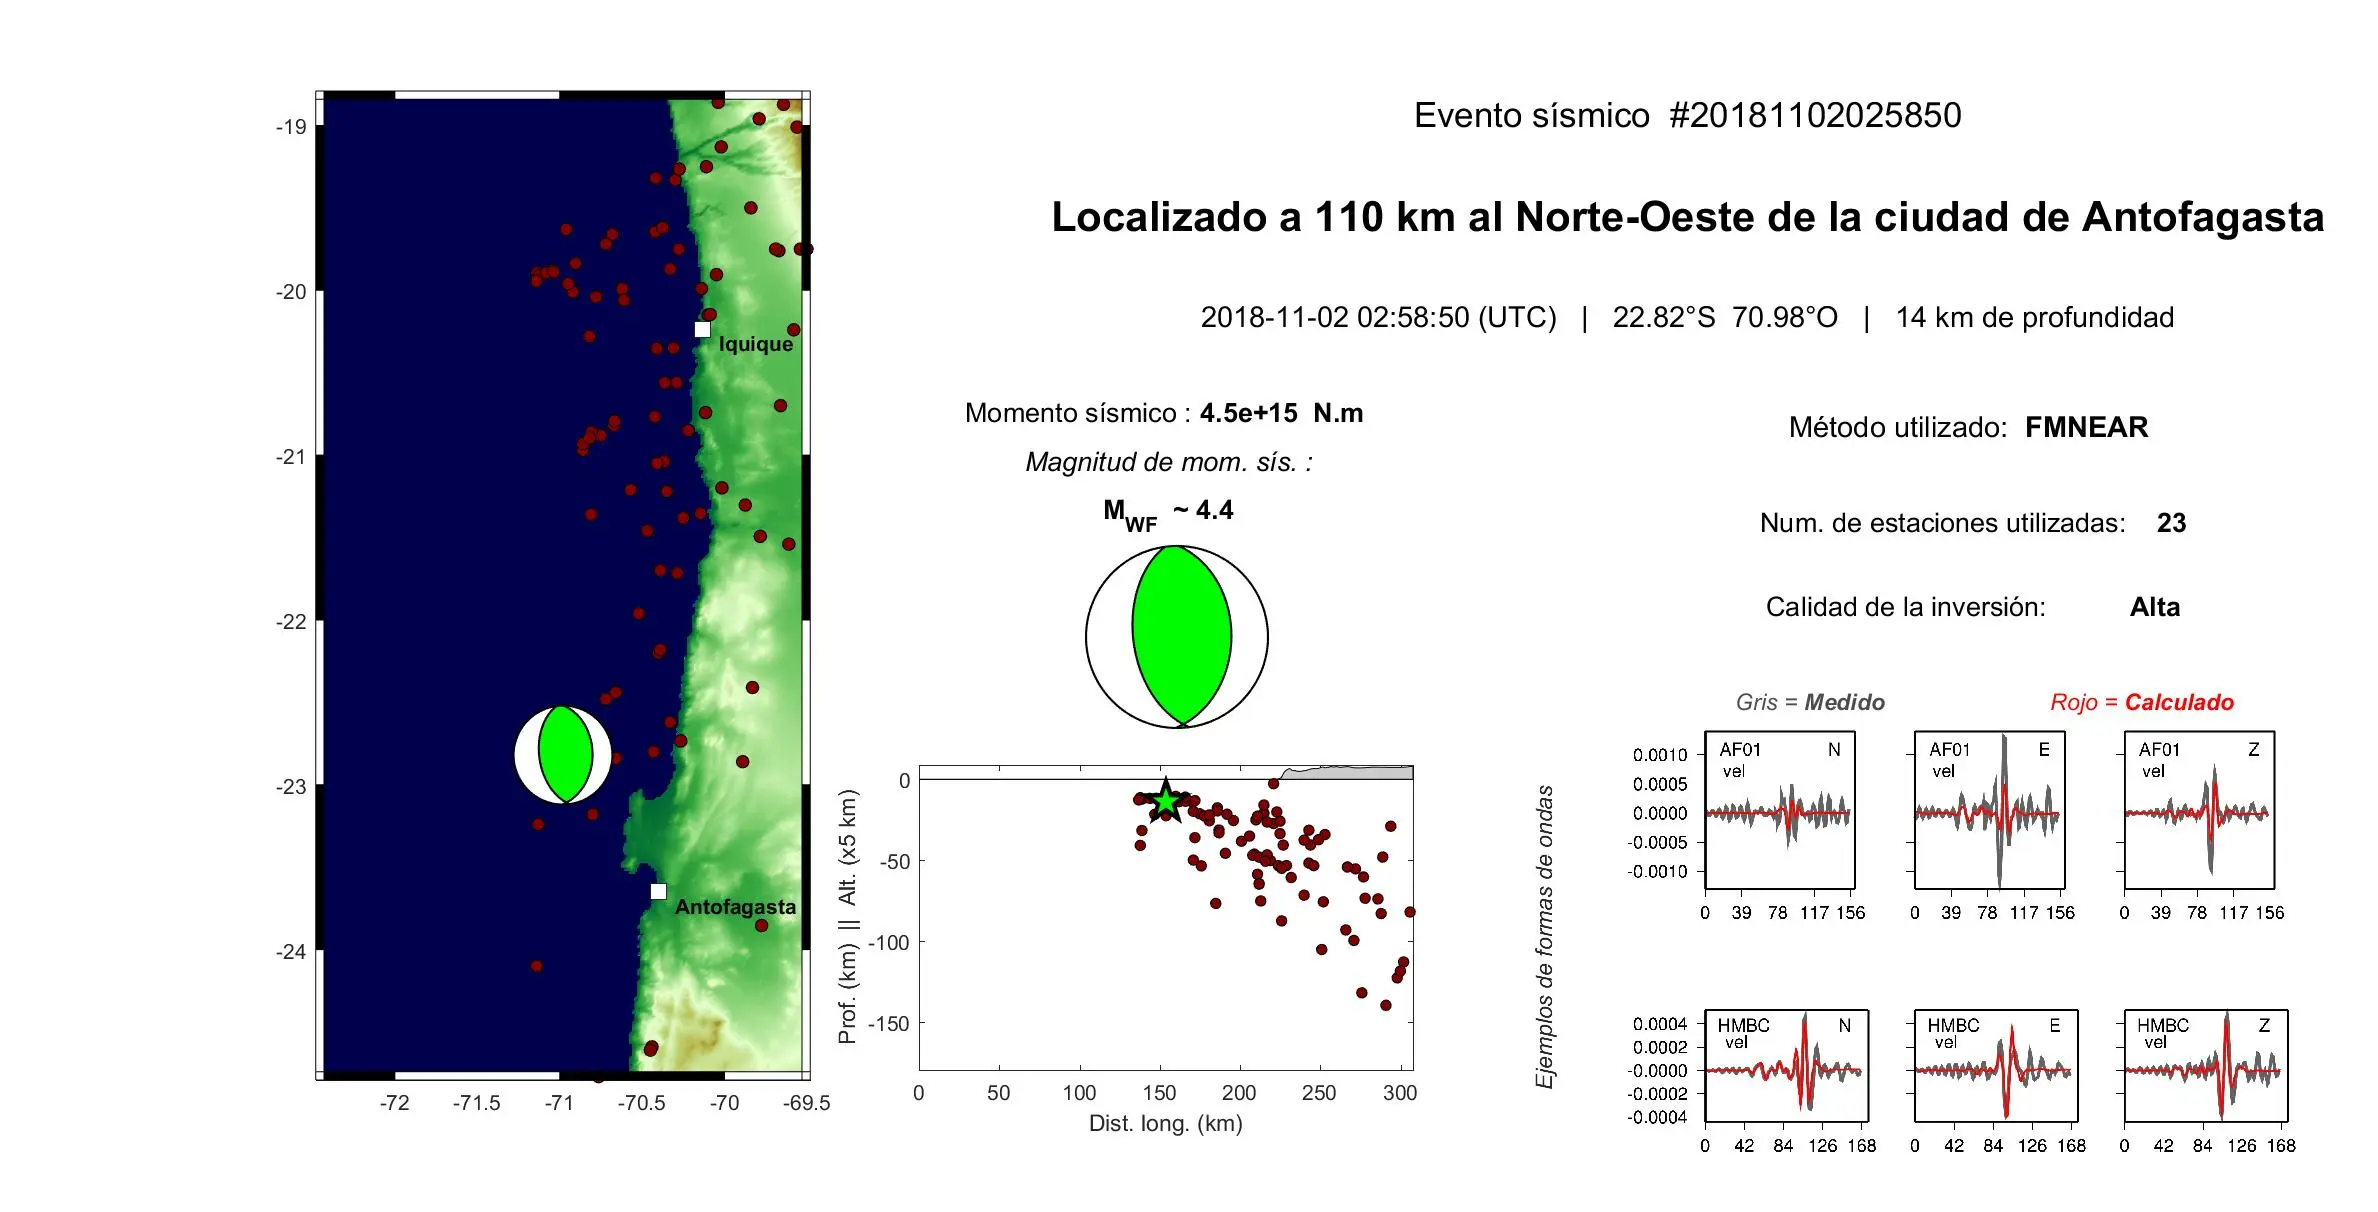Click the 'Dist. long. (km)' axis label
Viewport: 2378px width, 1212px height.
click(x=1166, y=1124)
